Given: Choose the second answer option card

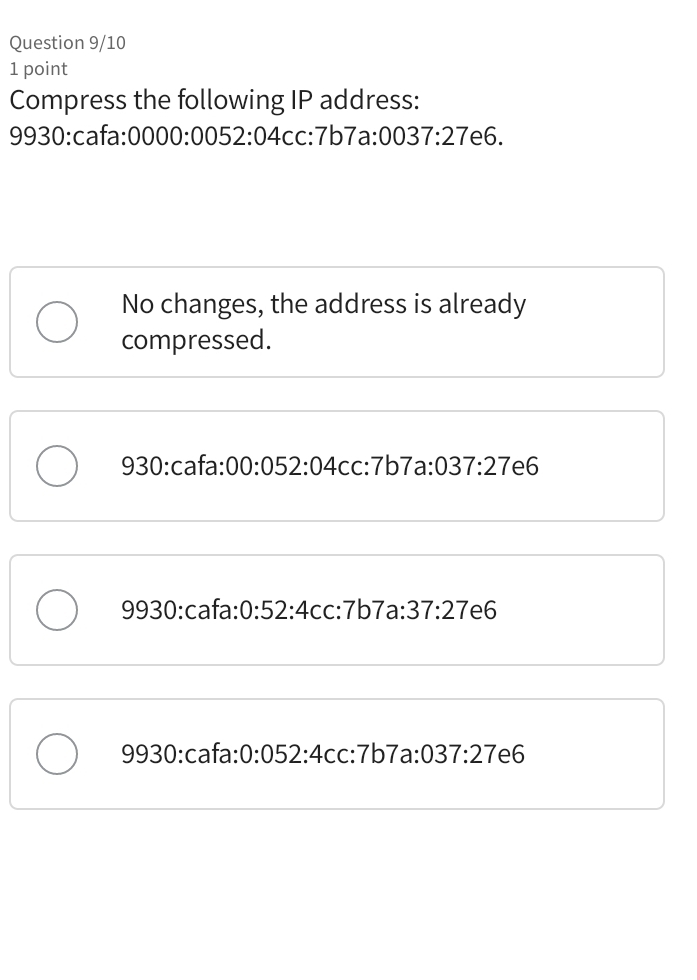Looking at the screenshot, I should (x=336, y=466).
